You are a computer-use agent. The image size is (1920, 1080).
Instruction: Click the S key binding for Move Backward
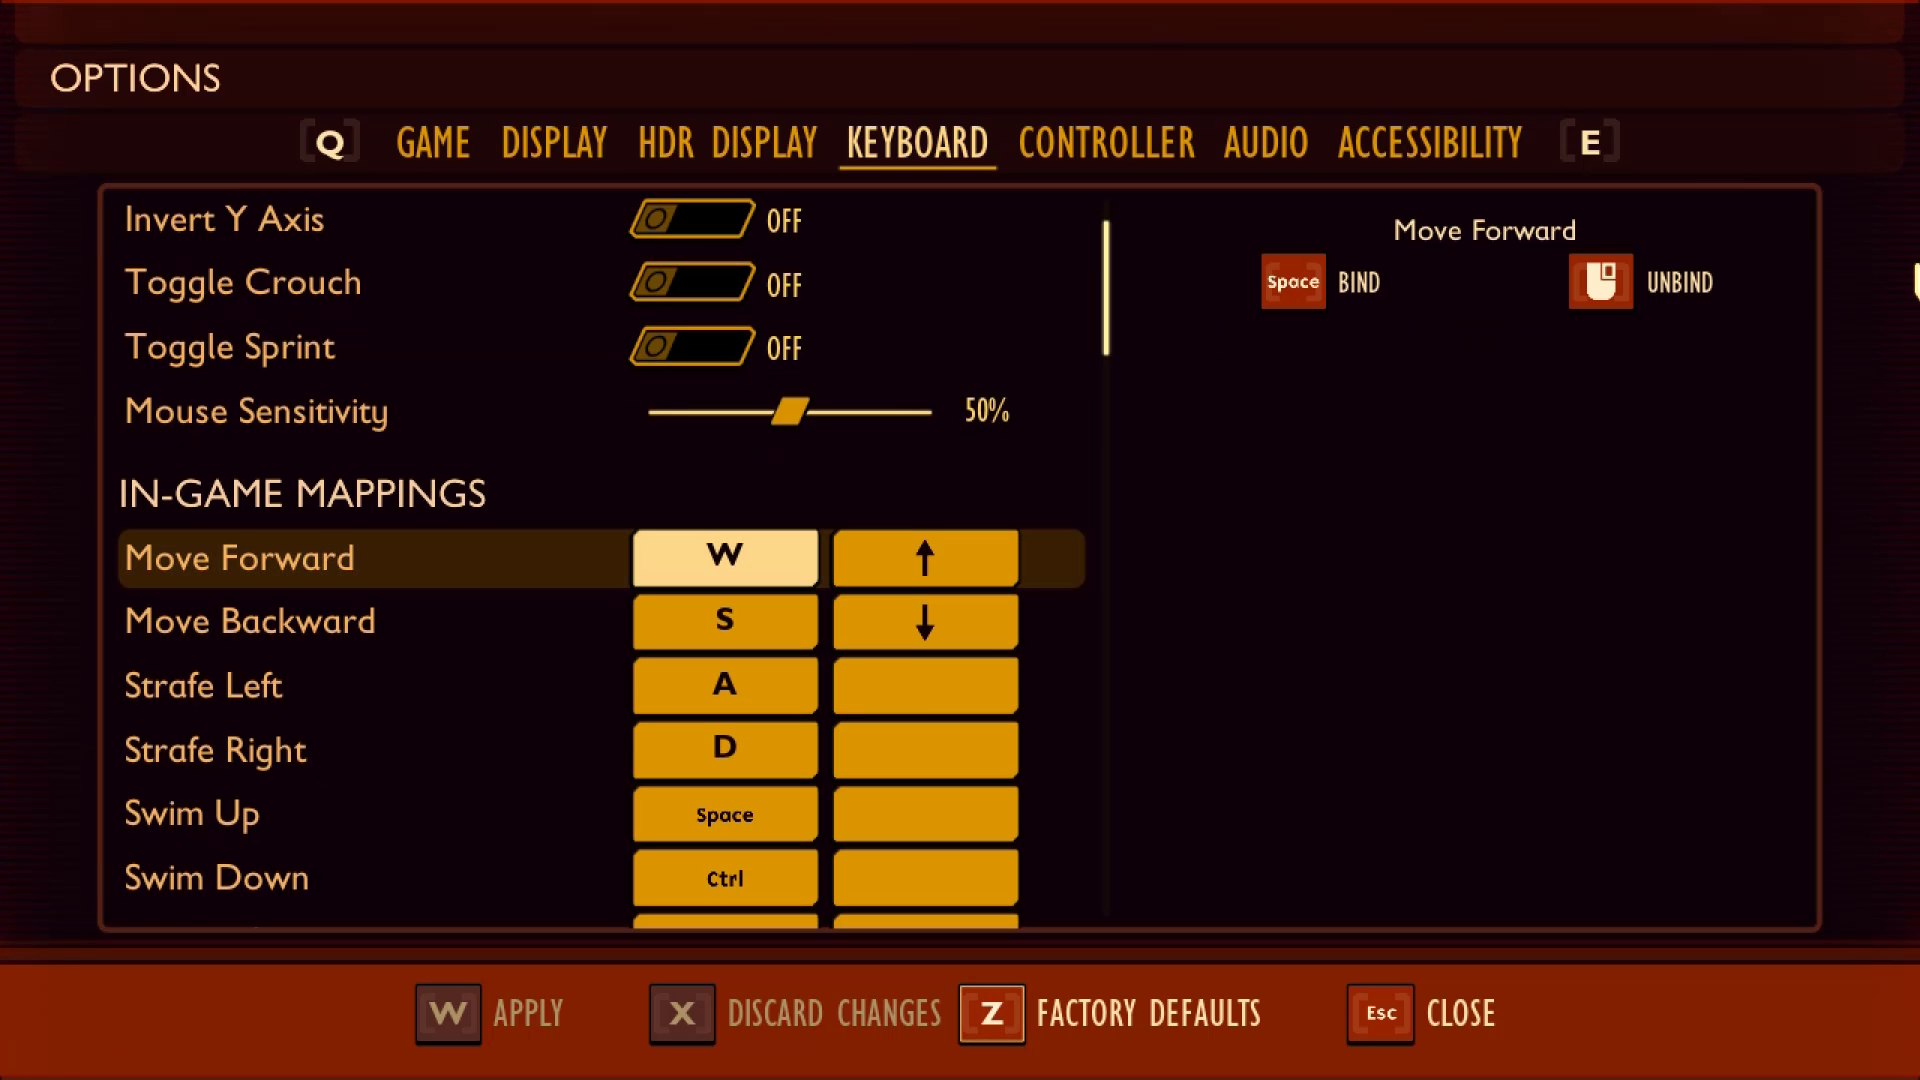pos(724,621)
